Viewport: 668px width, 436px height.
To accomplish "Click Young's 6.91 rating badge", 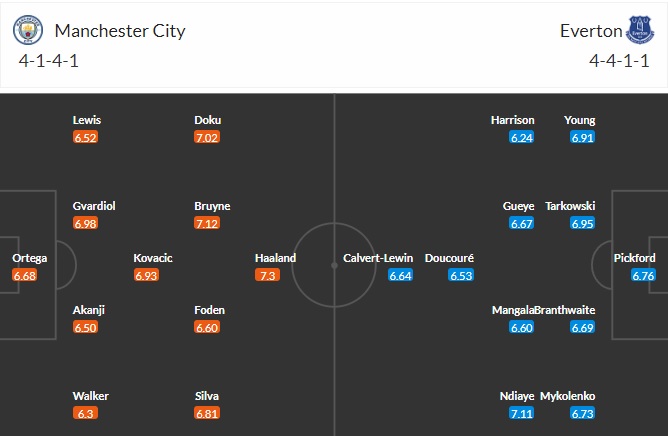I will point(583,137).
